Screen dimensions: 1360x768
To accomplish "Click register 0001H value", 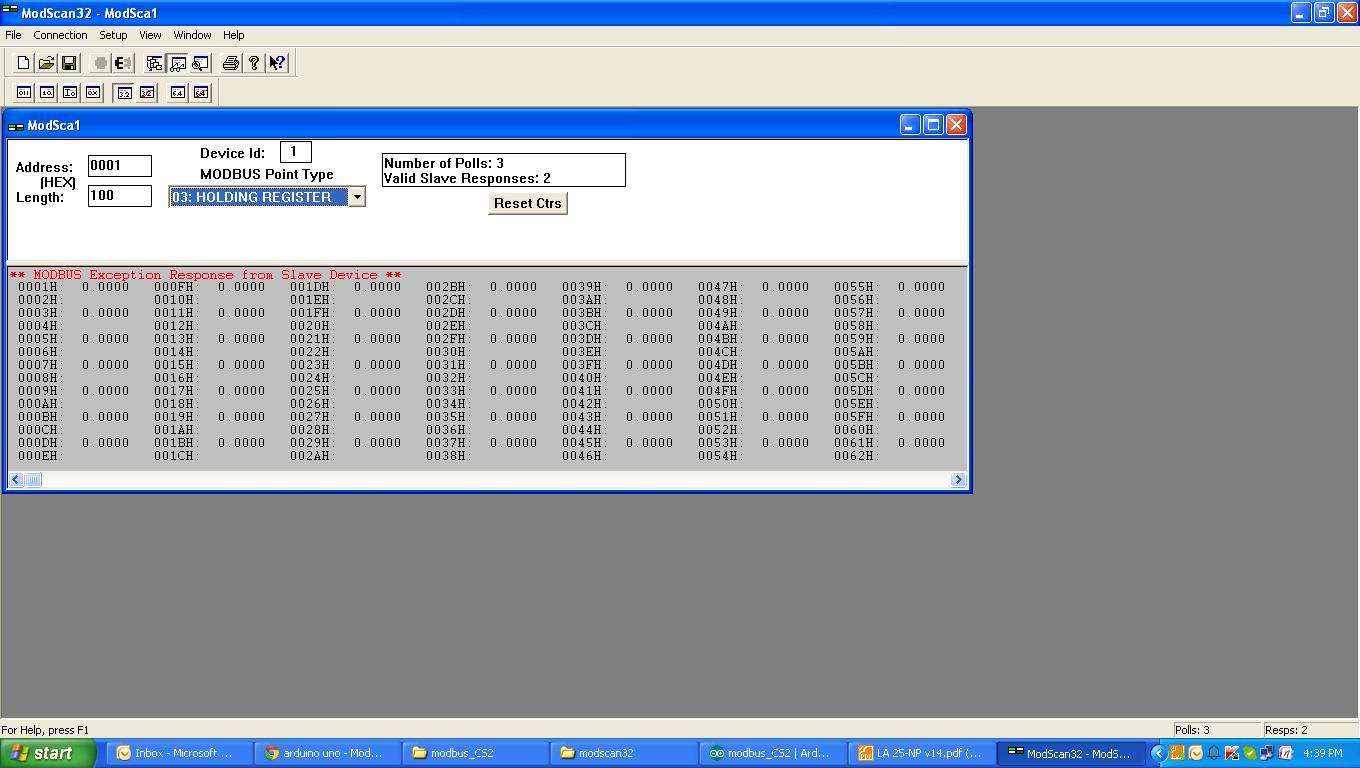I will pos(105,287).
